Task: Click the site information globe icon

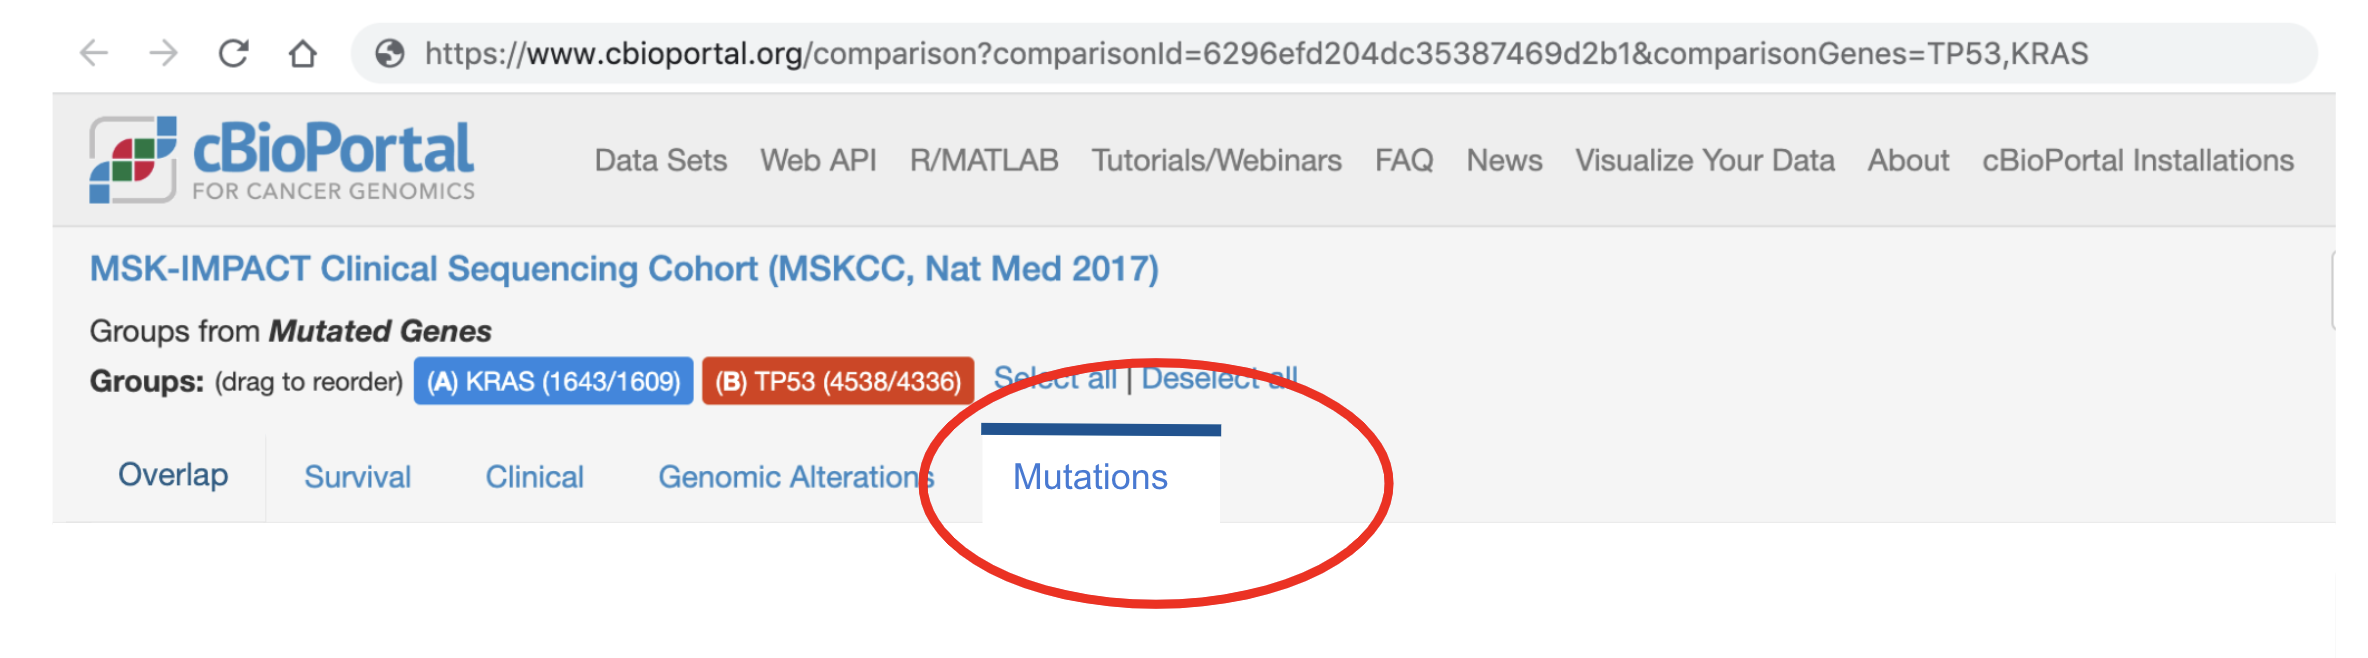Action: (389, 55)
